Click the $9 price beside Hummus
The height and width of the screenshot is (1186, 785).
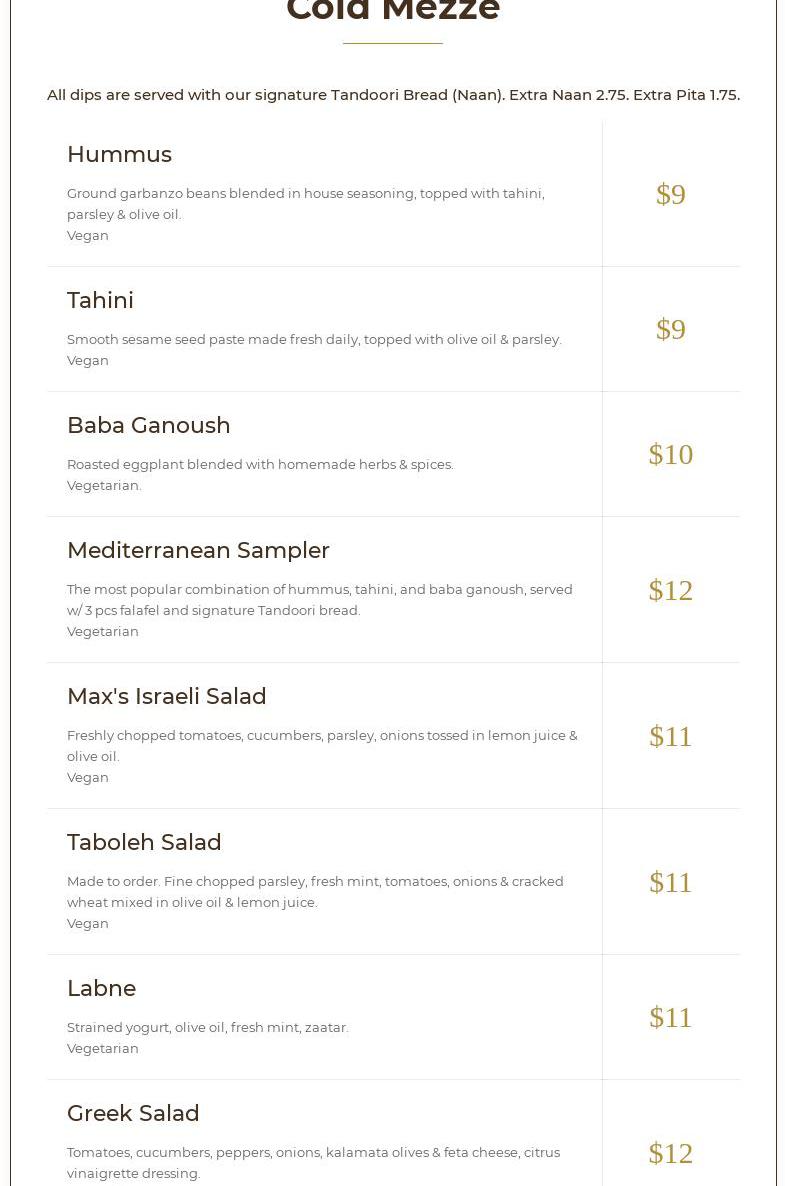pyautogui.click(x=670, y=194)
